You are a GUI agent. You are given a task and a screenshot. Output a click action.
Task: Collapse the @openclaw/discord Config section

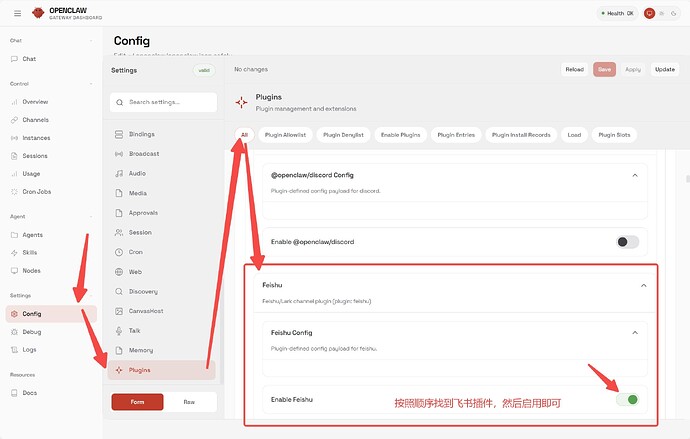634,175
